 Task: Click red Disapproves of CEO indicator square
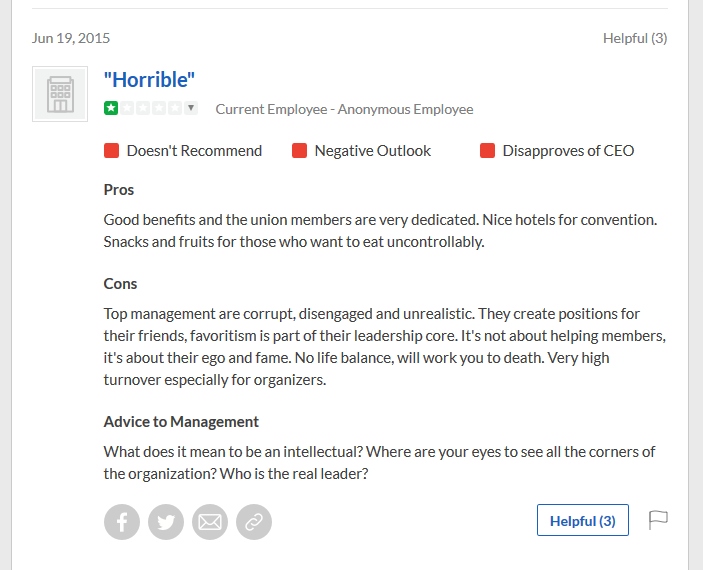pos(487,151)
